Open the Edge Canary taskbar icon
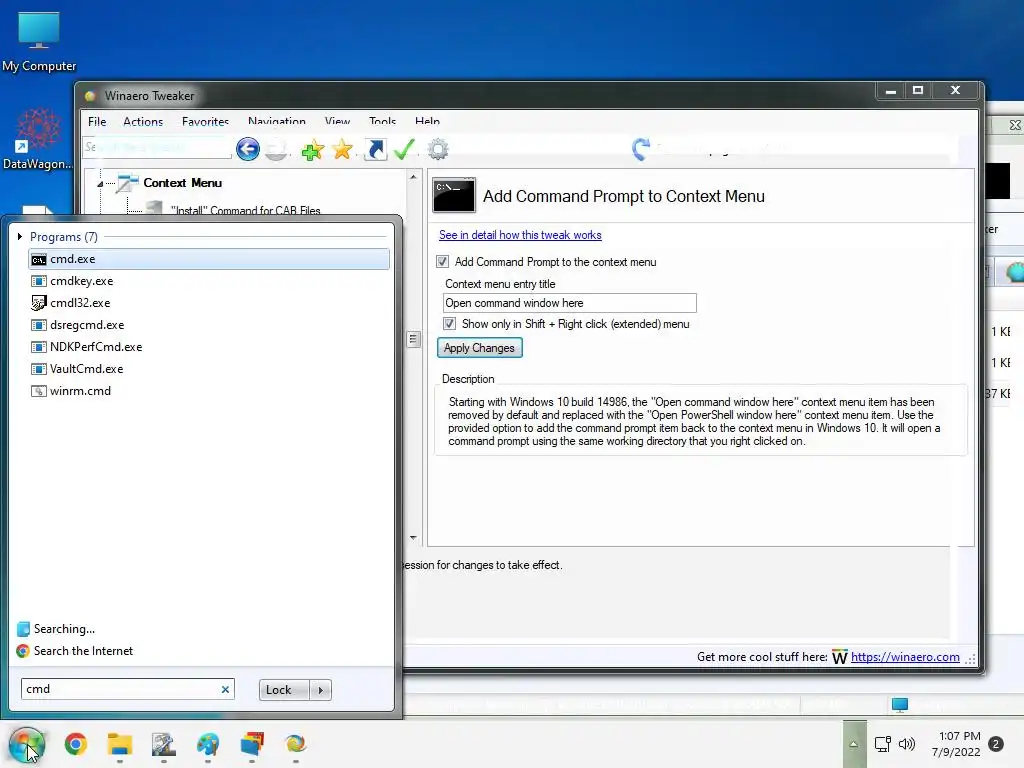The width and height of the screenshot is (1024, 768). point(295,744)
